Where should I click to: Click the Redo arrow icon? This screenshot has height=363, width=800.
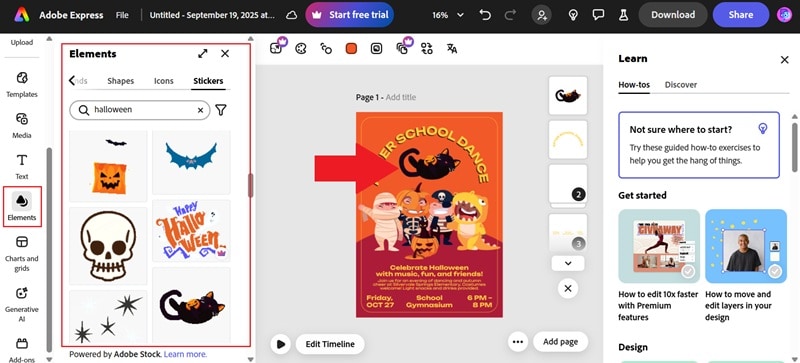510,15
